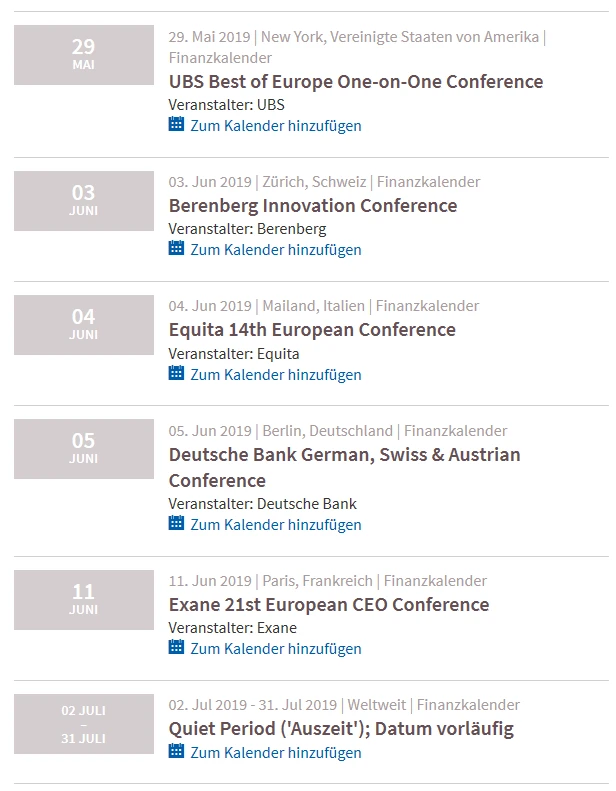The width and height of the screenshot is (616, 791).
Task: Add UBS conference via 'Zum Kalender hinzufügen'
Action: click(x=275, y=126)
